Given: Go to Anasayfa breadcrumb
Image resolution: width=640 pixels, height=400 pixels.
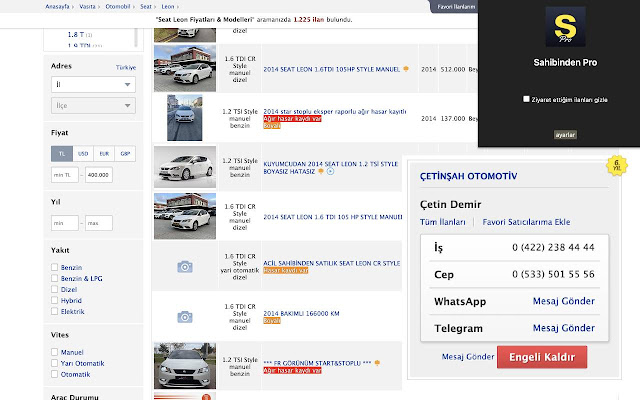Looking at the screenshot, I should tap(57, 7).
